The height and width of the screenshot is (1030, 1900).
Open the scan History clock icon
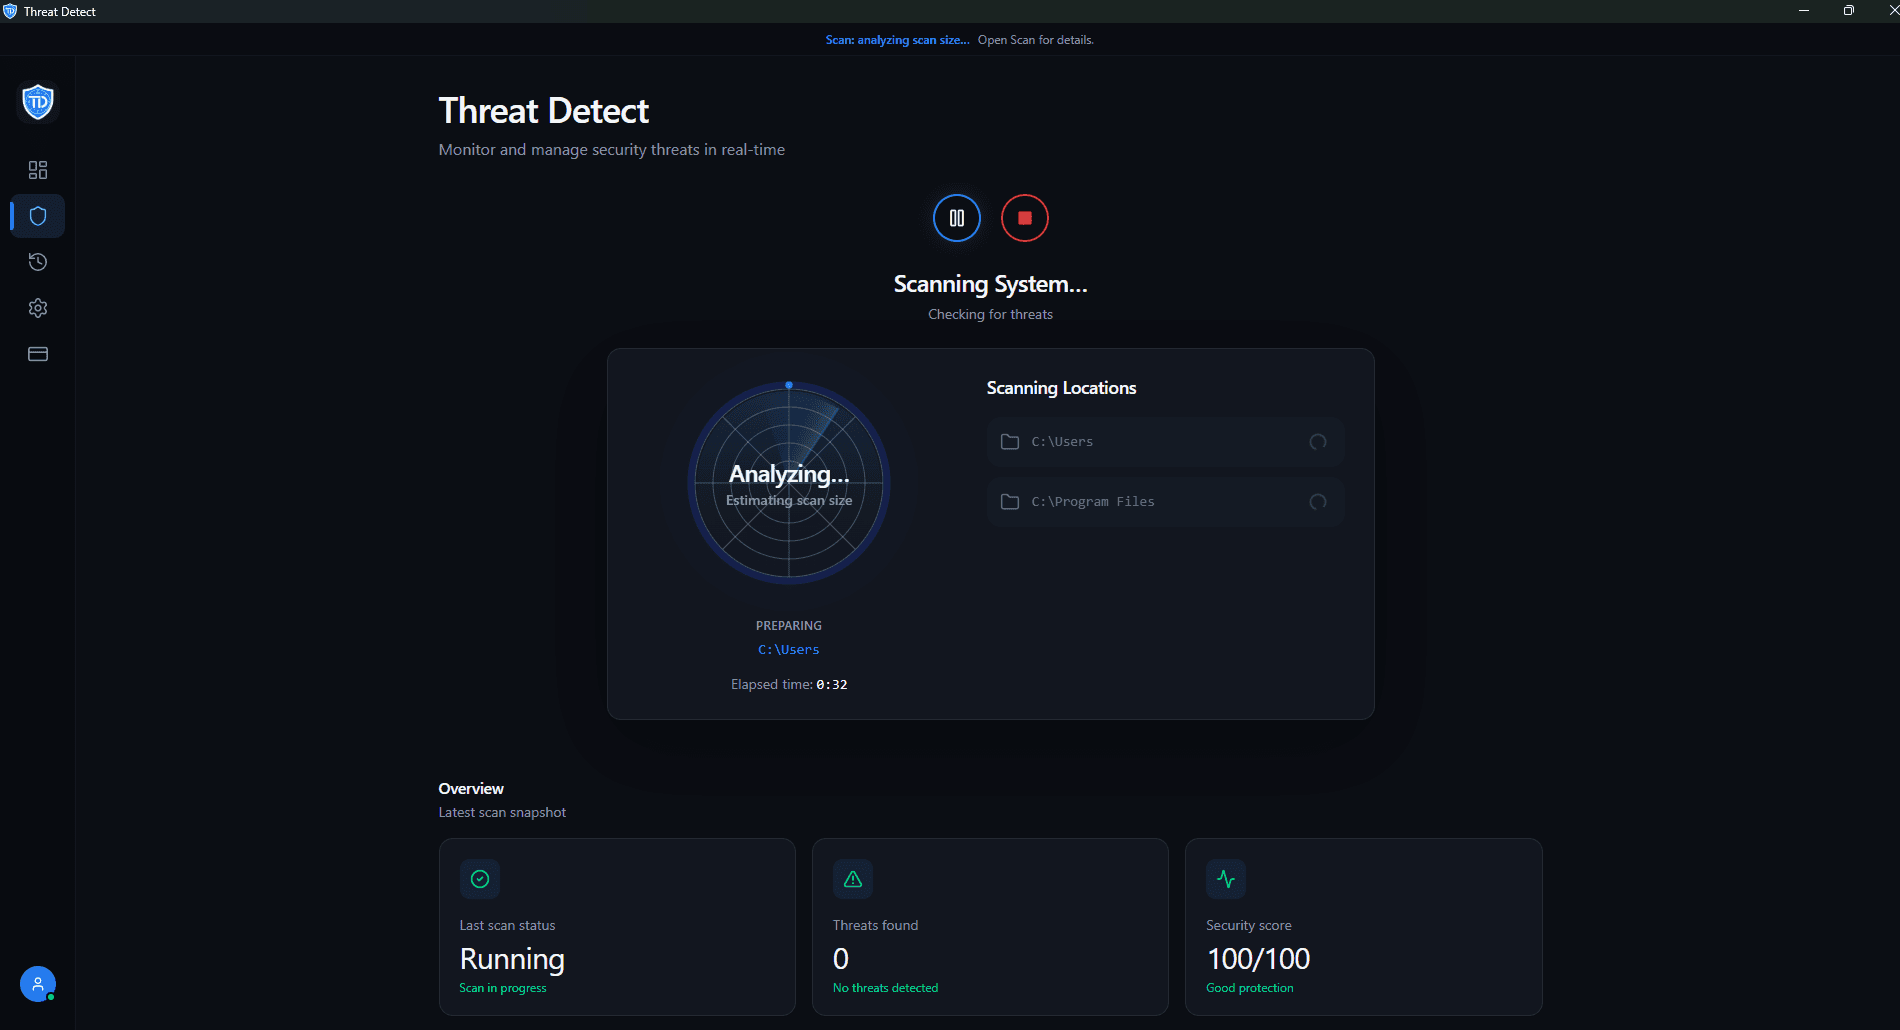(x=38, y=262)
